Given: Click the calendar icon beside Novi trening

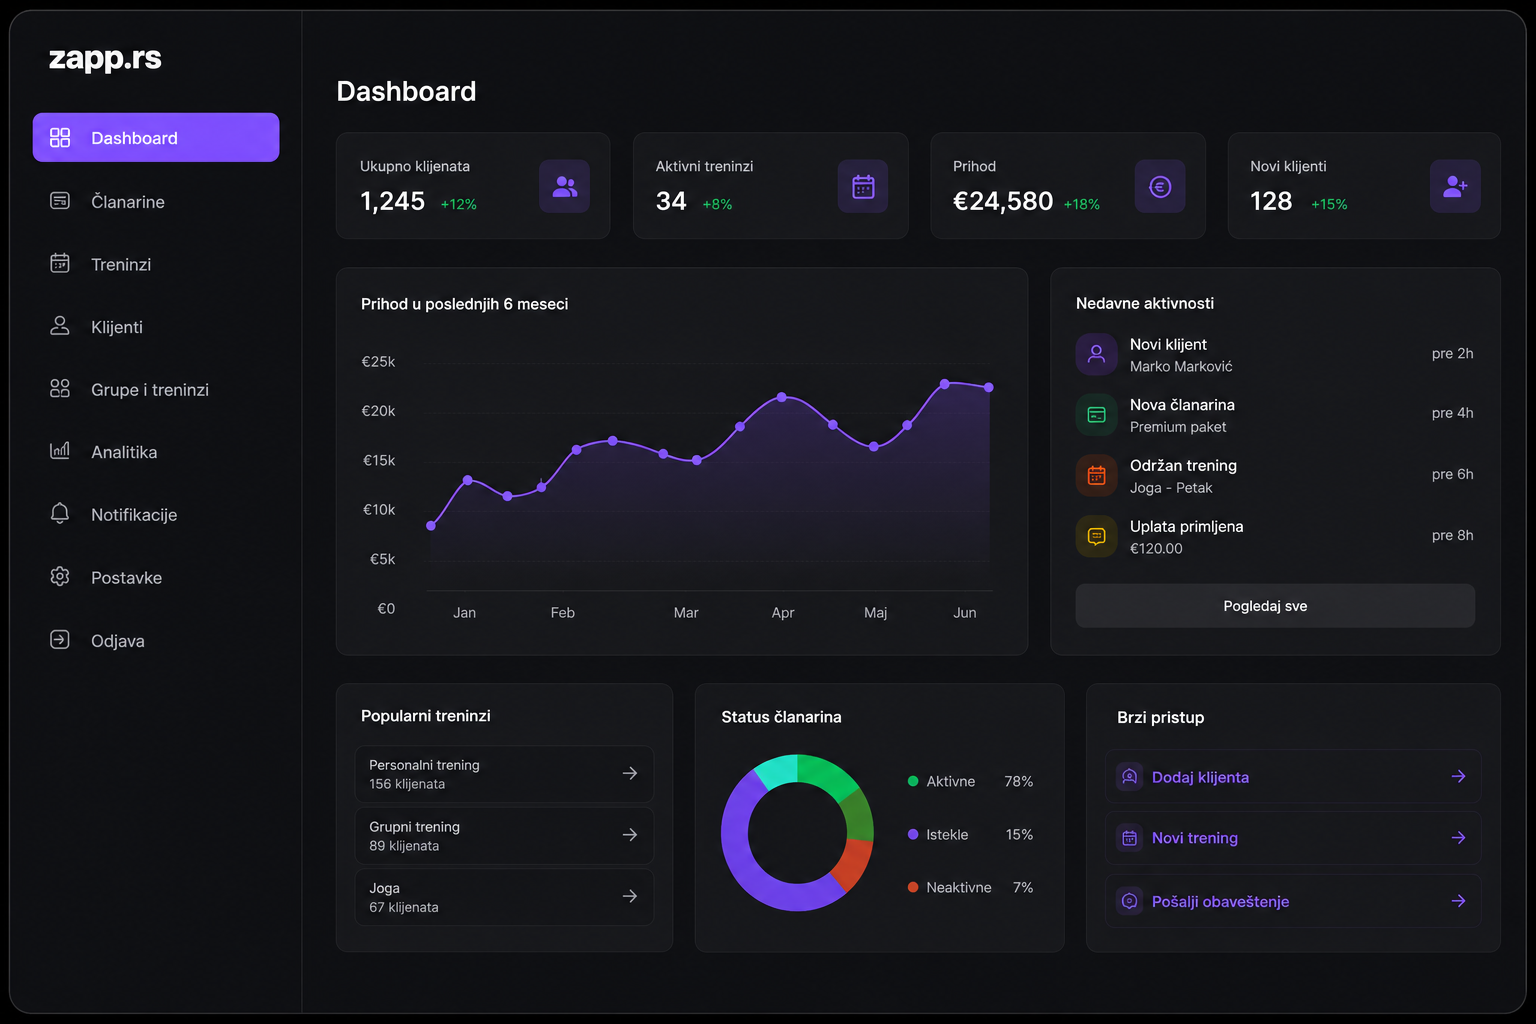Looking at the screenshot, I should (x=1129, y=838).
